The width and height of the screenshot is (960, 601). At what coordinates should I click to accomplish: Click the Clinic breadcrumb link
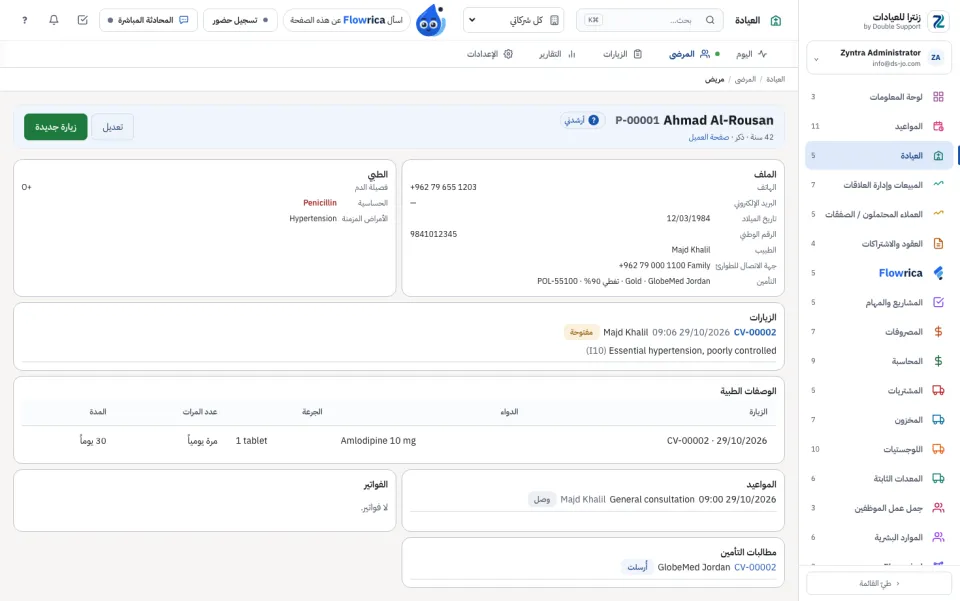(775, 80)
